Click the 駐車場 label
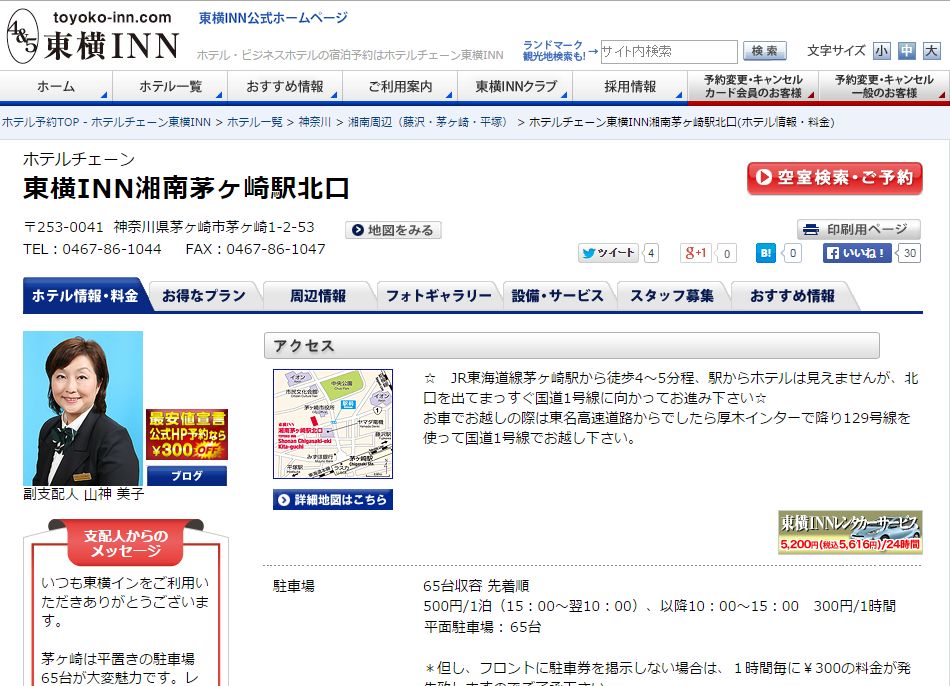The height and width of the screenshot is (686, 950). 294,586
